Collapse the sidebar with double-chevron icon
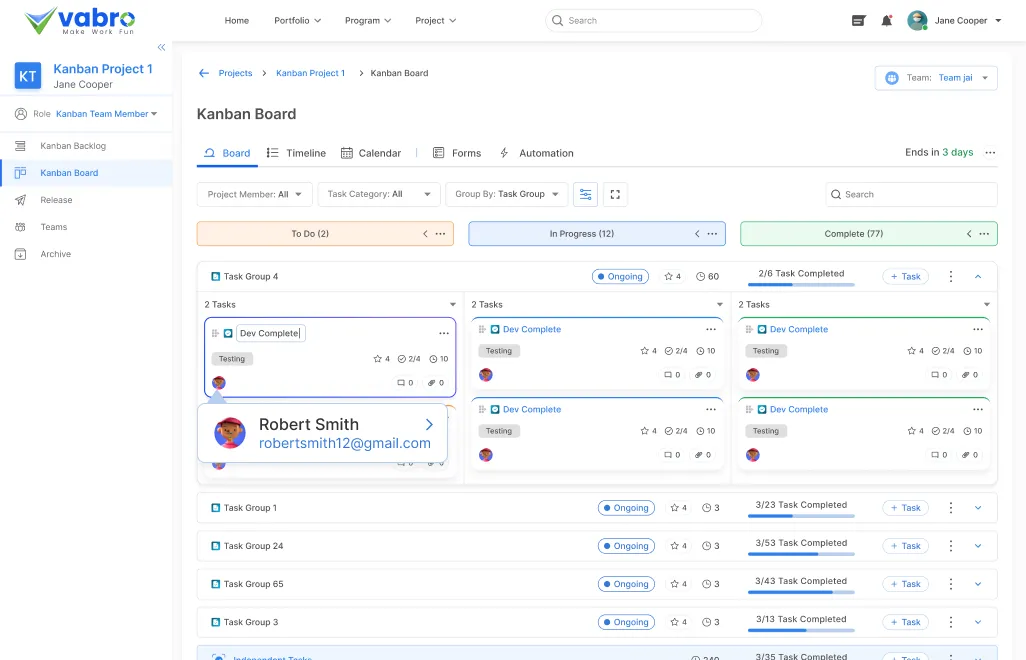Screen dimensions: 1026x660 (x=161, y=47)
